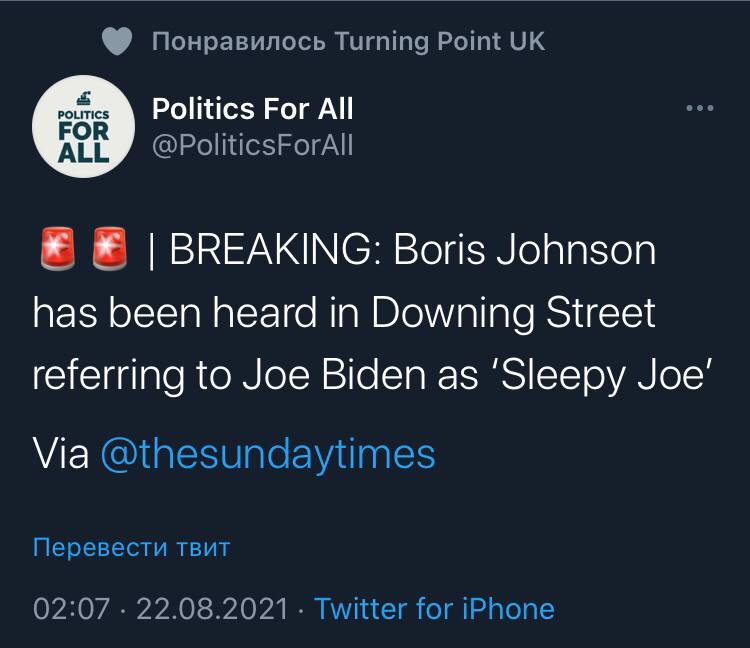Open the Twitter for iPhone source link
Screen dimensions: 750x648
coord(434,607)
